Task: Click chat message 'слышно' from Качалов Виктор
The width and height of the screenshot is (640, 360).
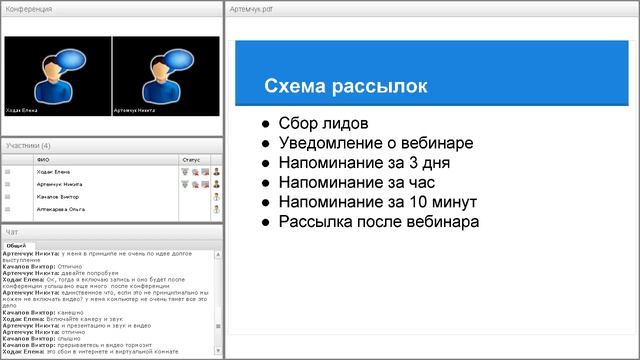Action: point(69,338)
